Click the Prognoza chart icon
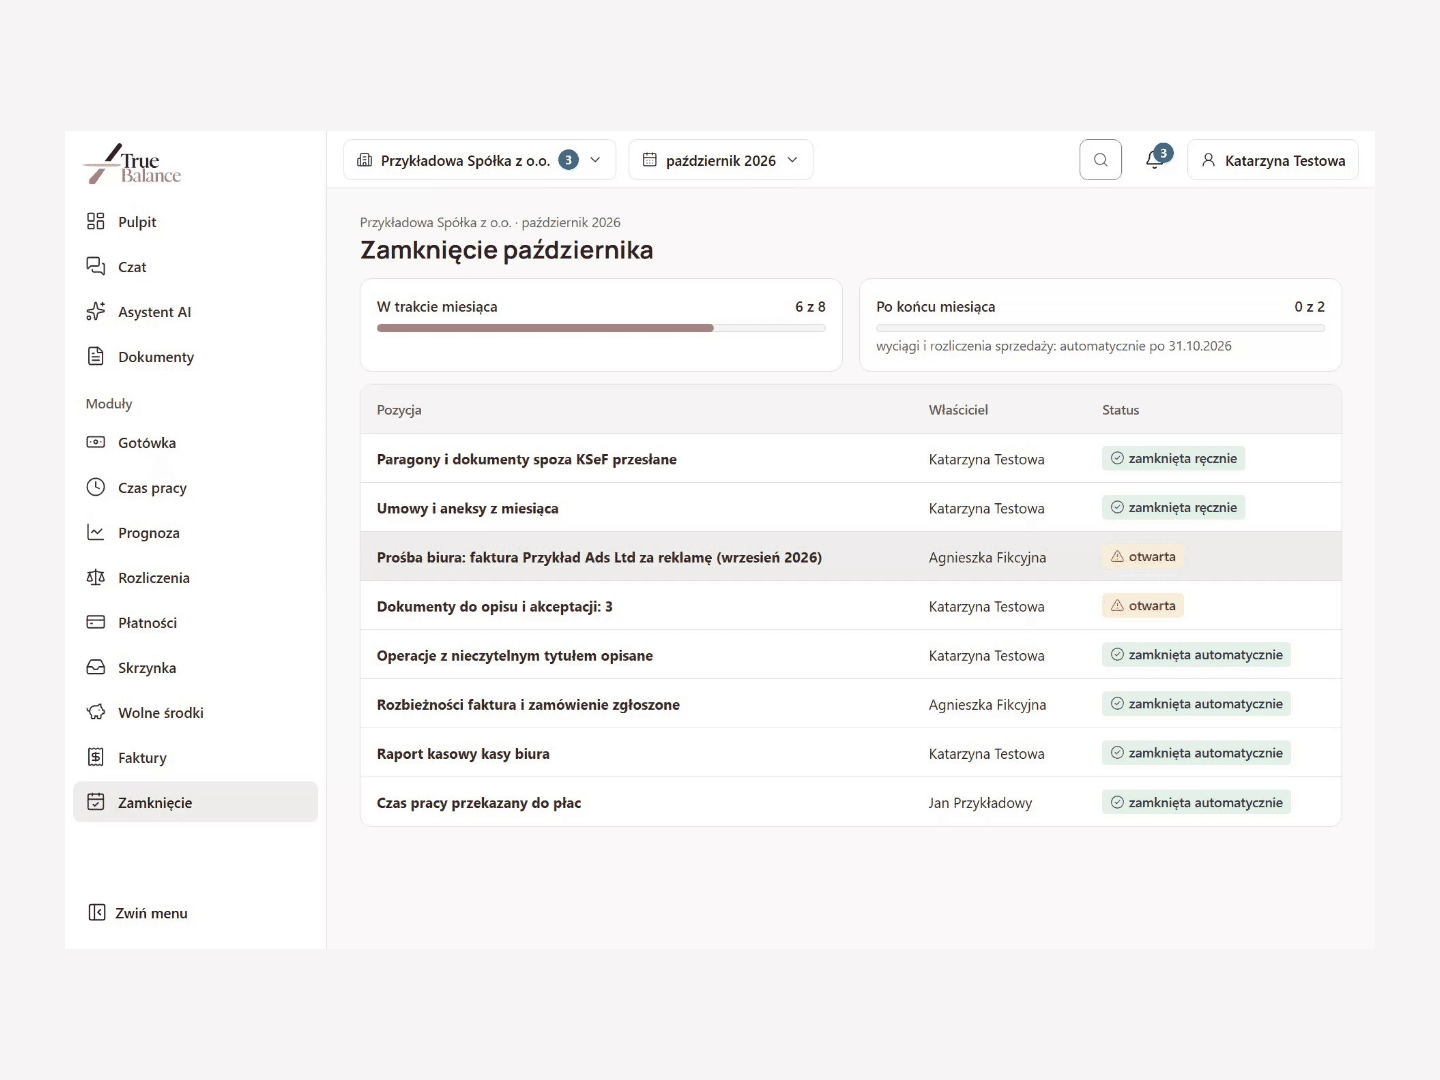Screen dimensions: 1440x1080 96,532
